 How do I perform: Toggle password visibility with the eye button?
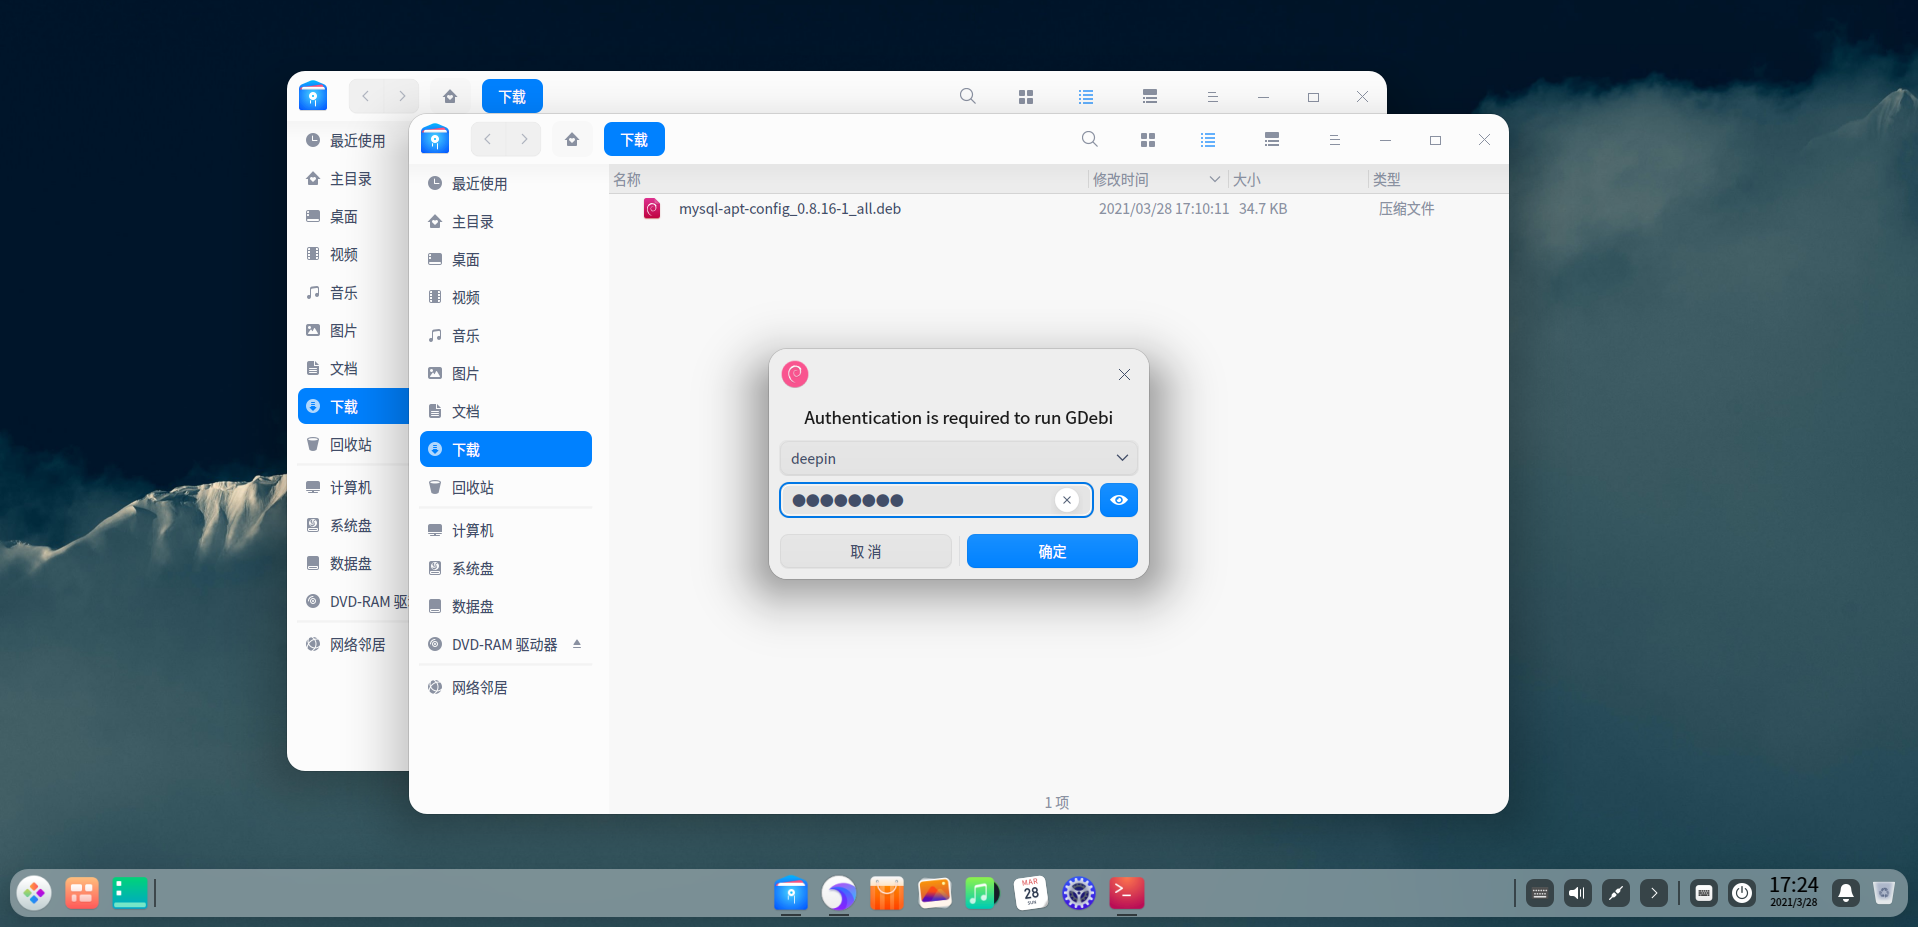(1118, 500)
